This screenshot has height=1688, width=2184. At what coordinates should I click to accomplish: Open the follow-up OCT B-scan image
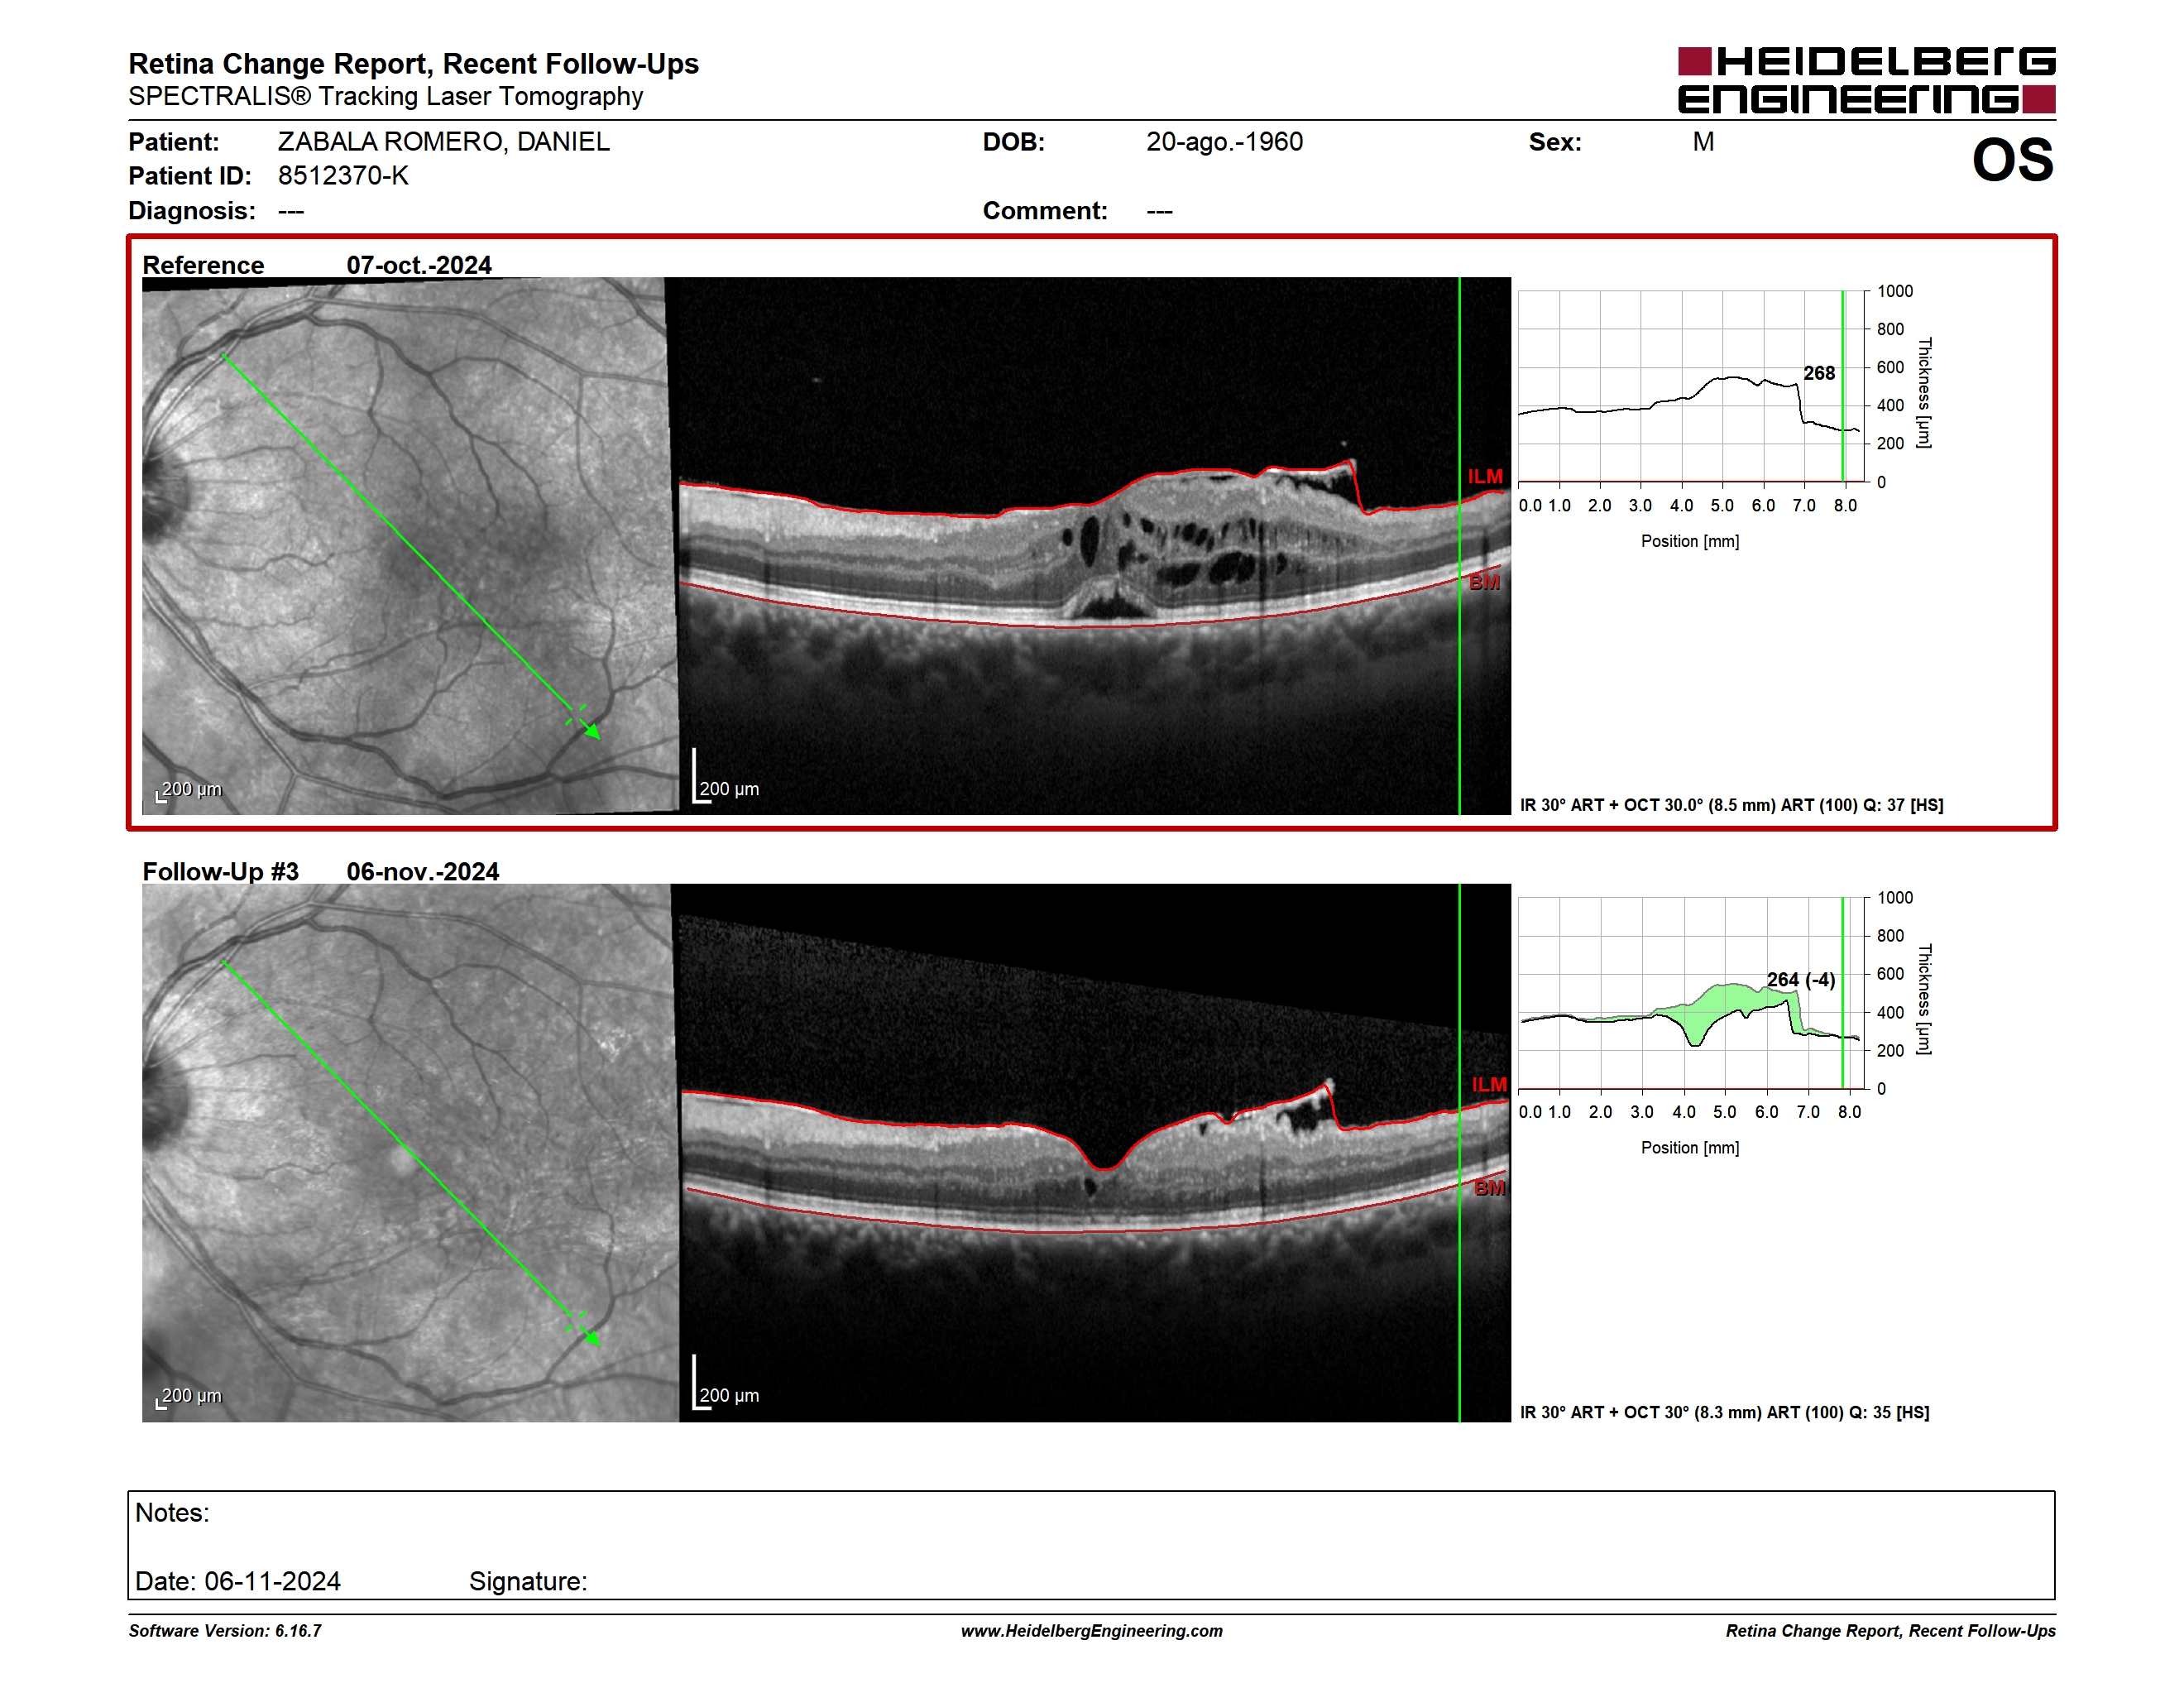click(1094, 1153)
